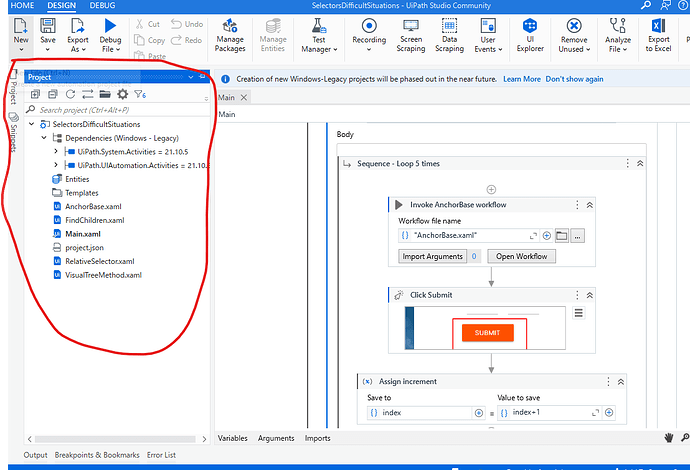Open project folder from Project toolbar
Screen dimensions: 690x470
[x=105, y=94]
